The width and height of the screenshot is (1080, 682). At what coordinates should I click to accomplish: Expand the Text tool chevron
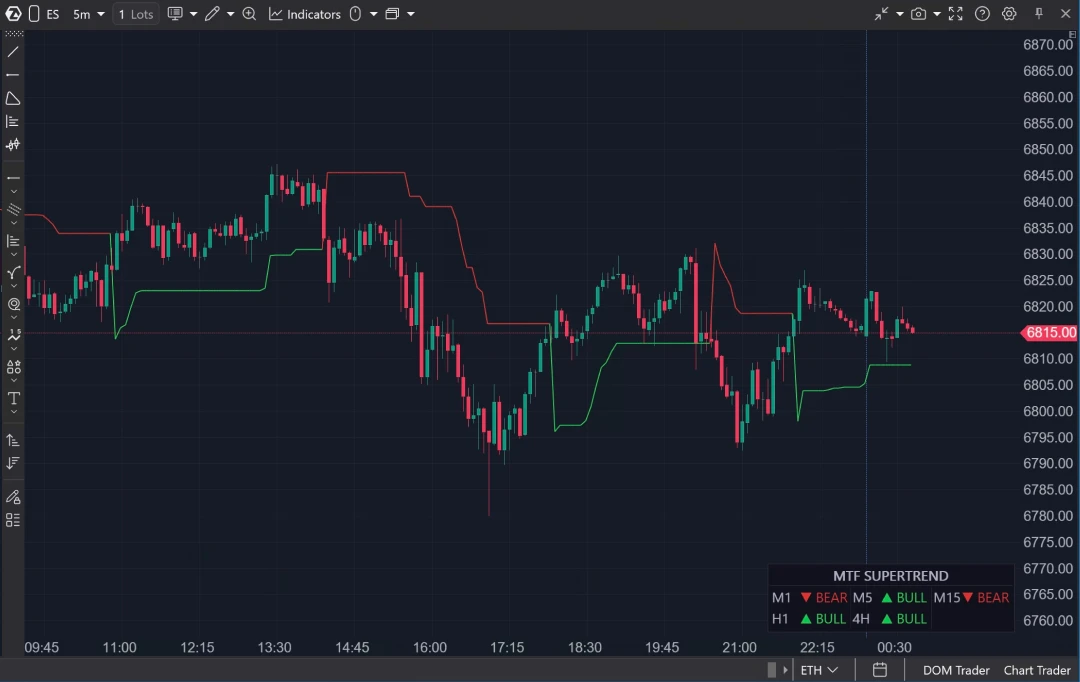pyautogui.click(x=13, y=412)
